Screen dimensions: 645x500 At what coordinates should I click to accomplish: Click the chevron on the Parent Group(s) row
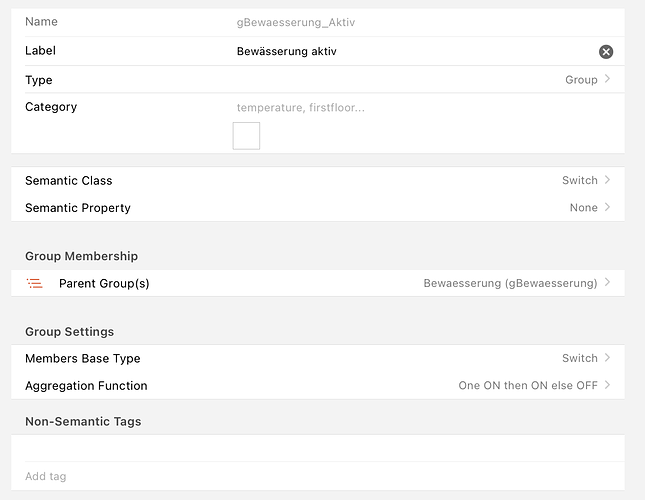(607, 282)
